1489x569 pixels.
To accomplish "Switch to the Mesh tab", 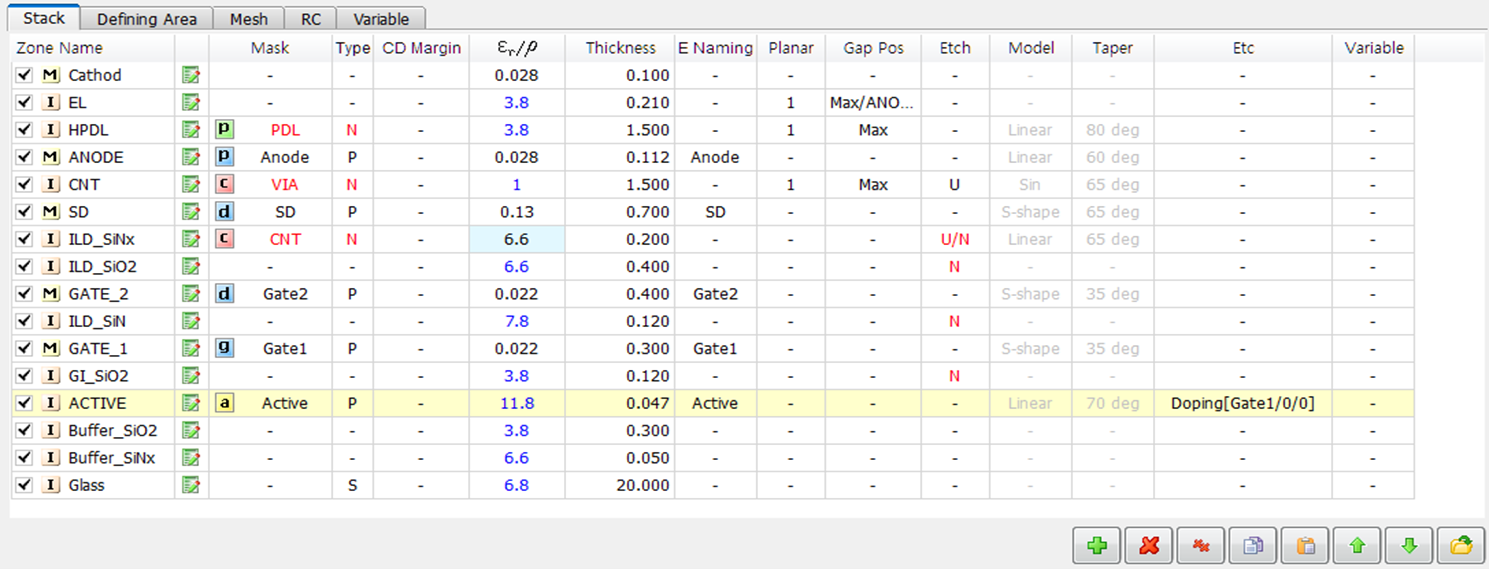I will point(248,19).
